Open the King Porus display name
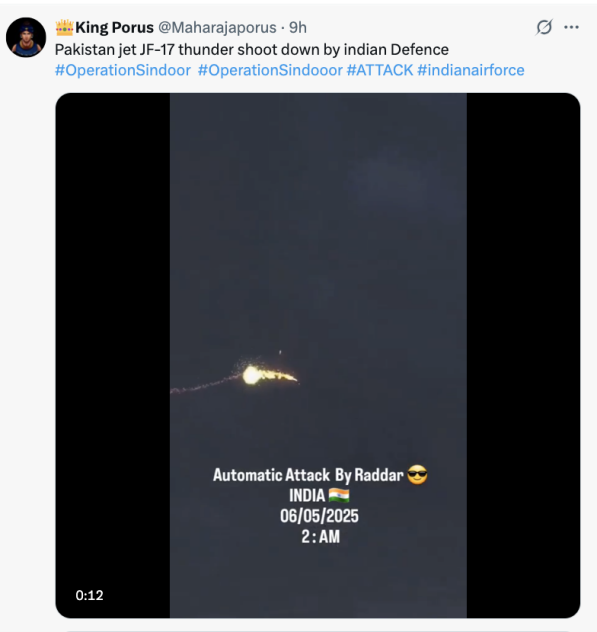Screen dimensions: 597x632 [114, 27]
